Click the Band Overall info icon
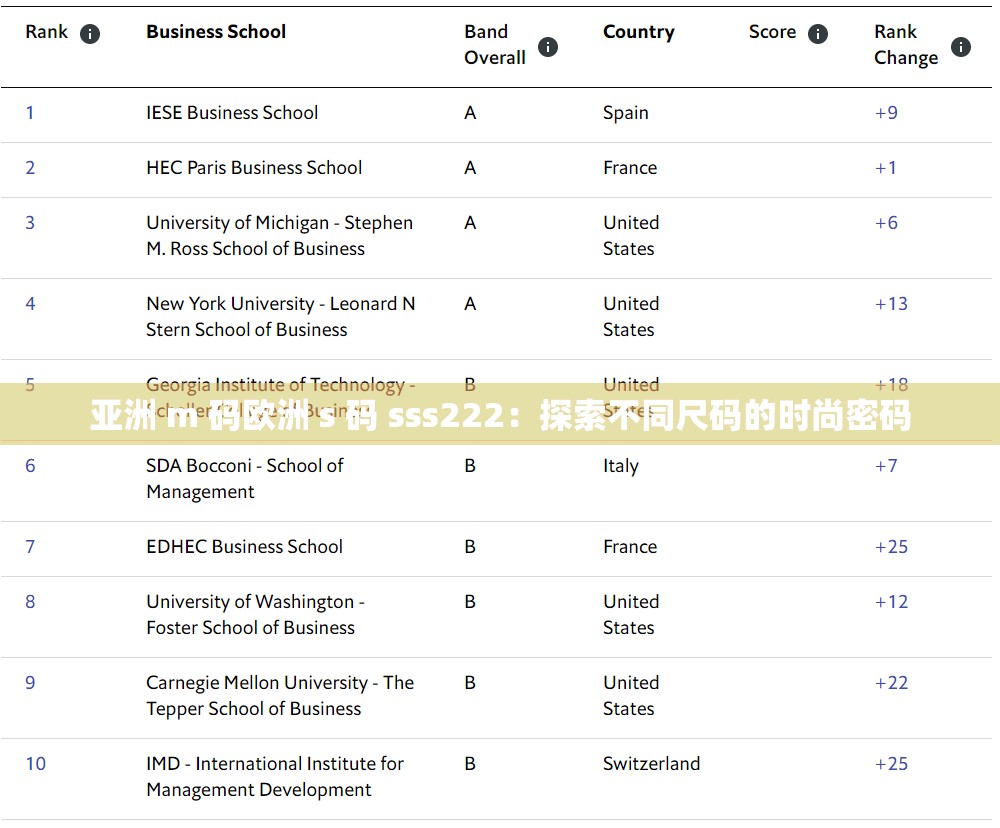The height and width of the screenshot is (828, 1000). 547,46
